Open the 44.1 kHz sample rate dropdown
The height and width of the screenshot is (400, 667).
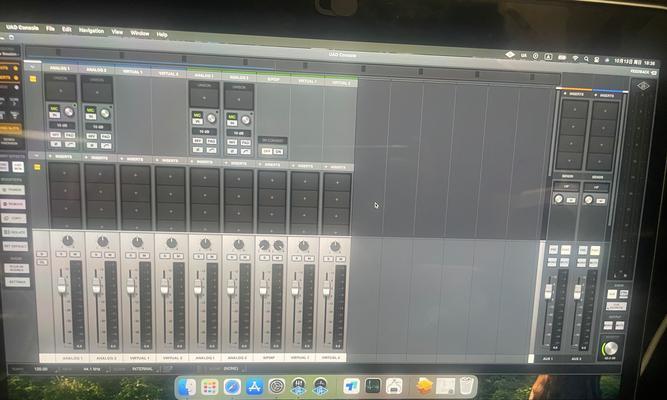[x=92, y=369]
